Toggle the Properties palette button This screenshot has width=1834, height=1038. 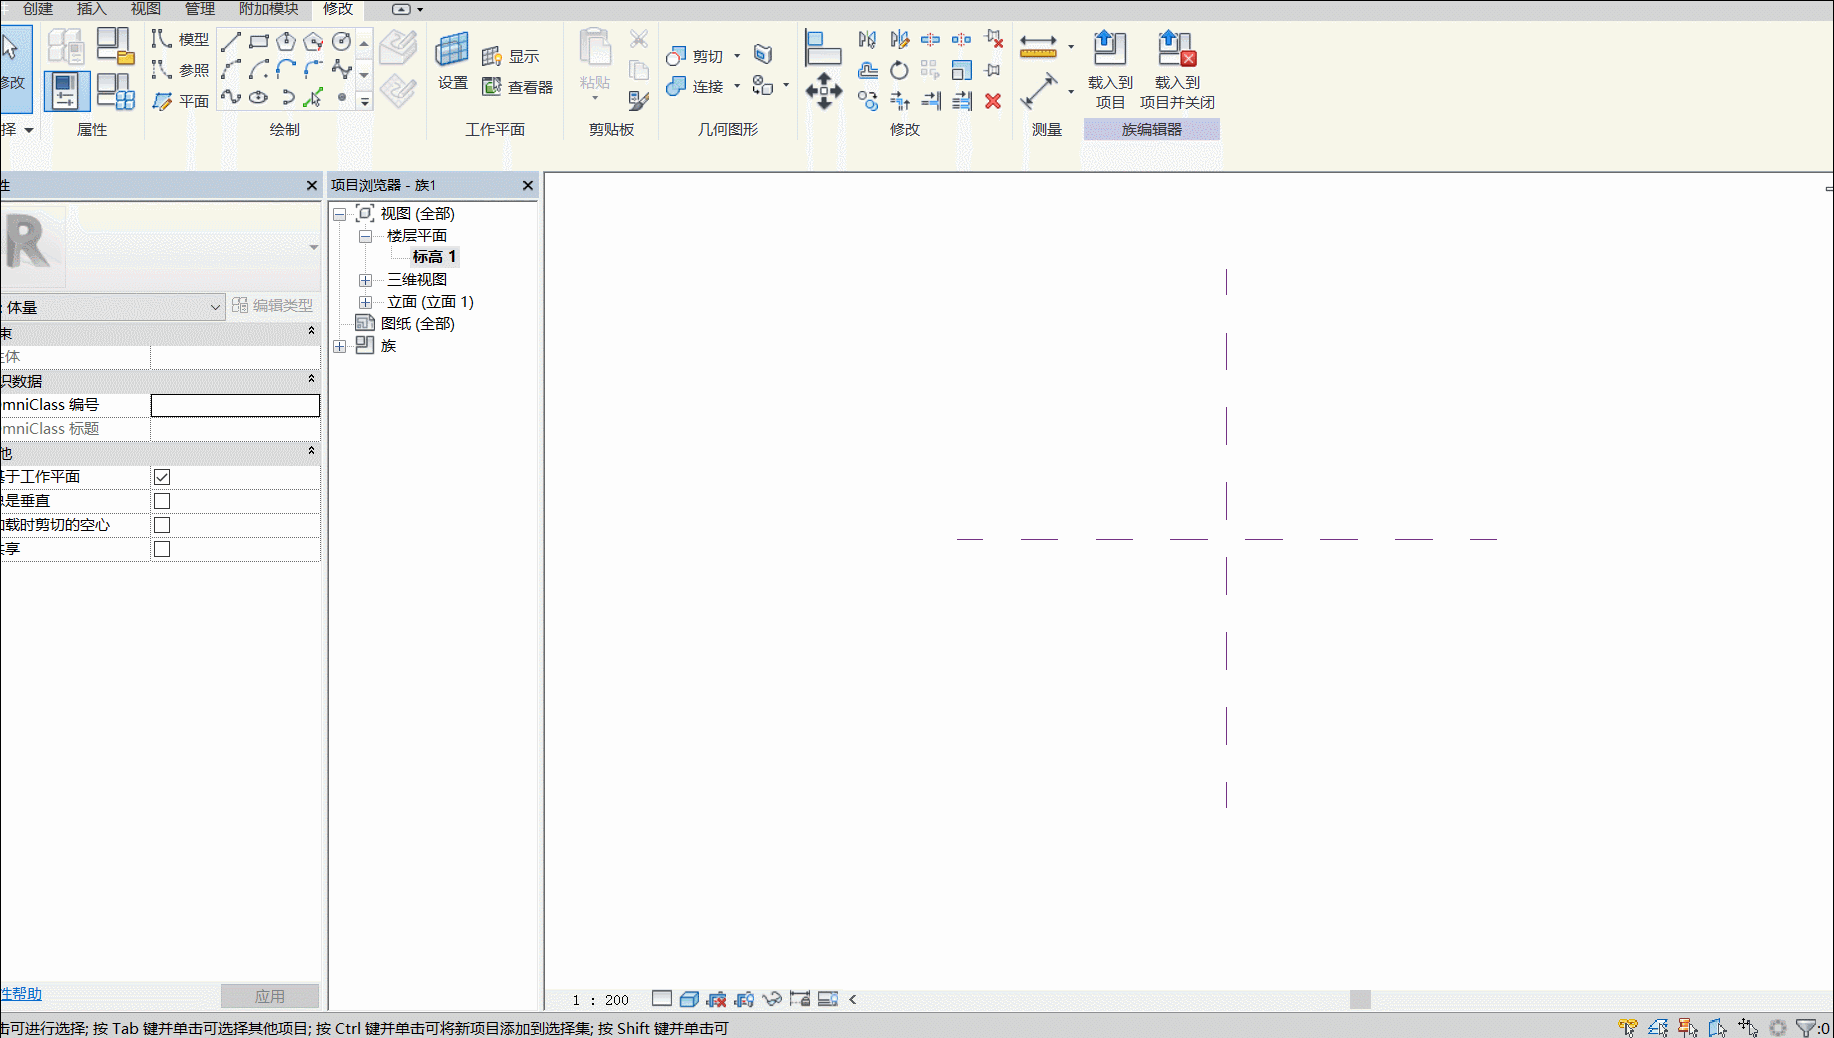pyautogui.click(x=66, y=91)
